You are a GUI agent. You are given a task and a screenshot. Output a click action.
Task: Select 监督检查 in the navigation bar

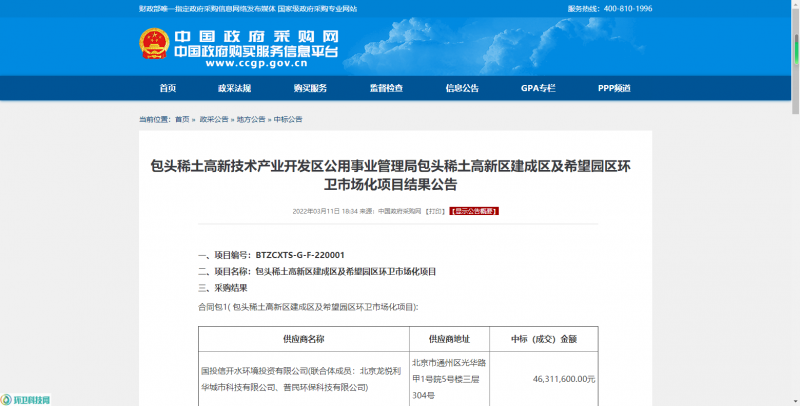[x=386, y=88]
